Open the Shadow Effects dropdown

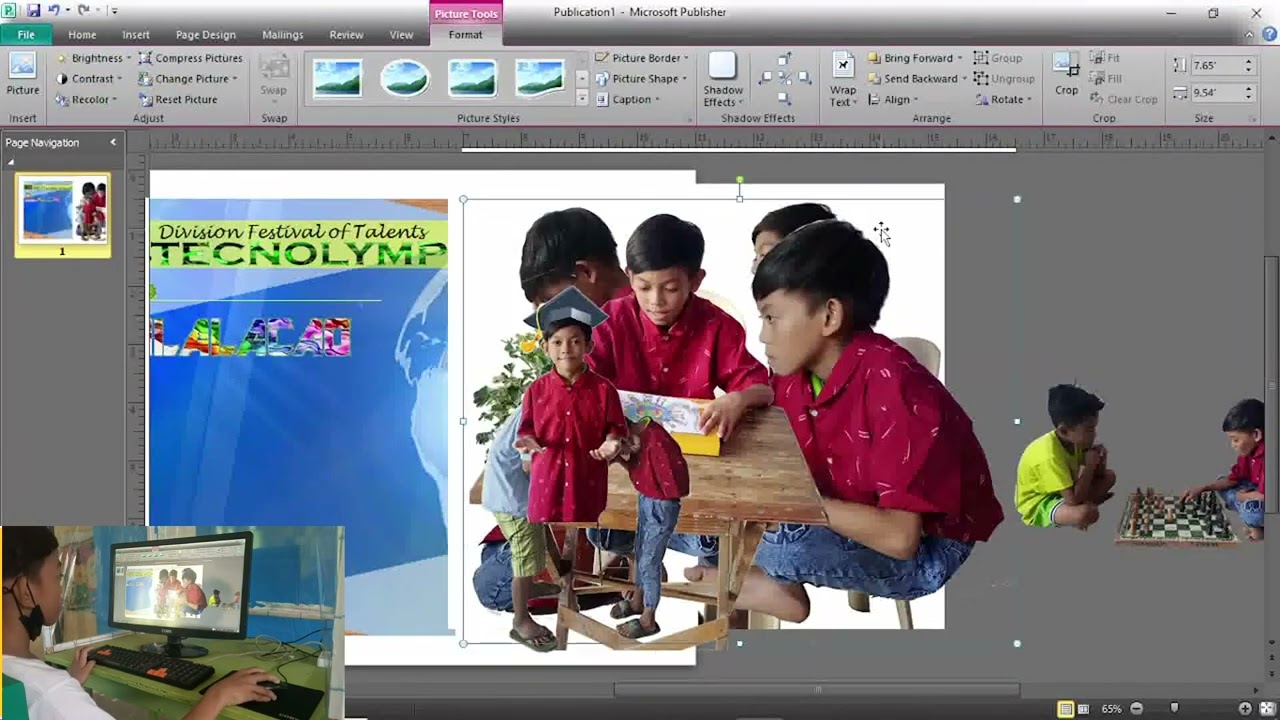723,79
